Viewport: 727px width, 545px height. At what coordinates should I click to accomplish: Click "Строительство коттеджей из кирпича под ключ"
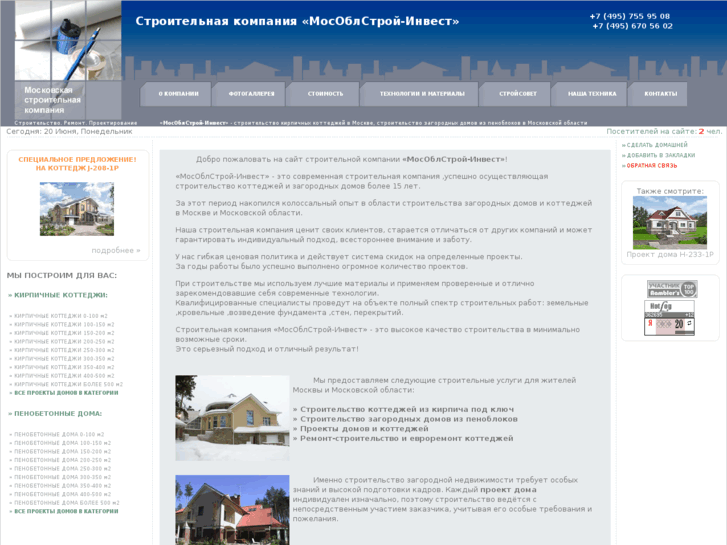(407, 410)
